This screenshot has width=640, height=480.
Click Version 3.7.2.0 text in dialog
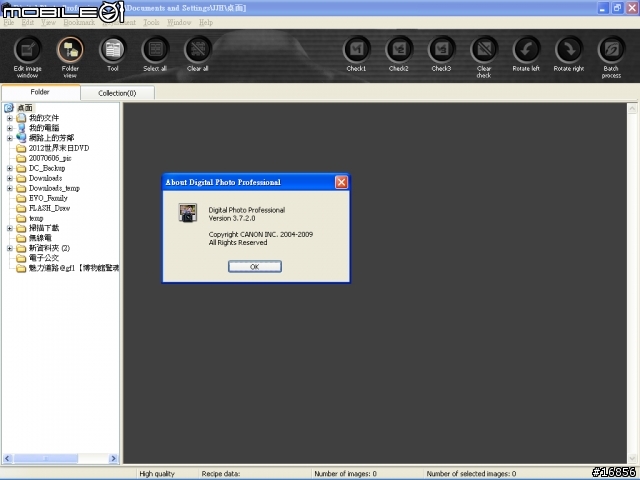(x=232, y=218)
